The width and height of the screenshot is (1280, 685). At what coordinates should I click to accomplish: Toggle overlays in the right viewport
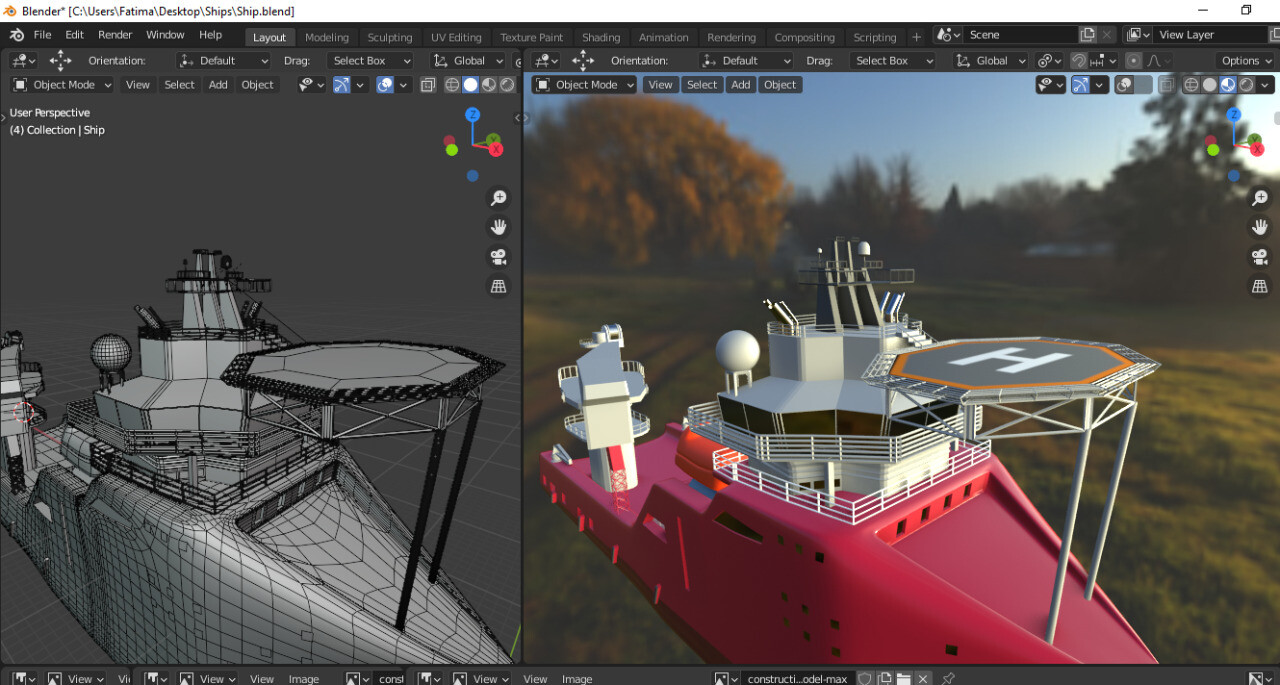1123,85
